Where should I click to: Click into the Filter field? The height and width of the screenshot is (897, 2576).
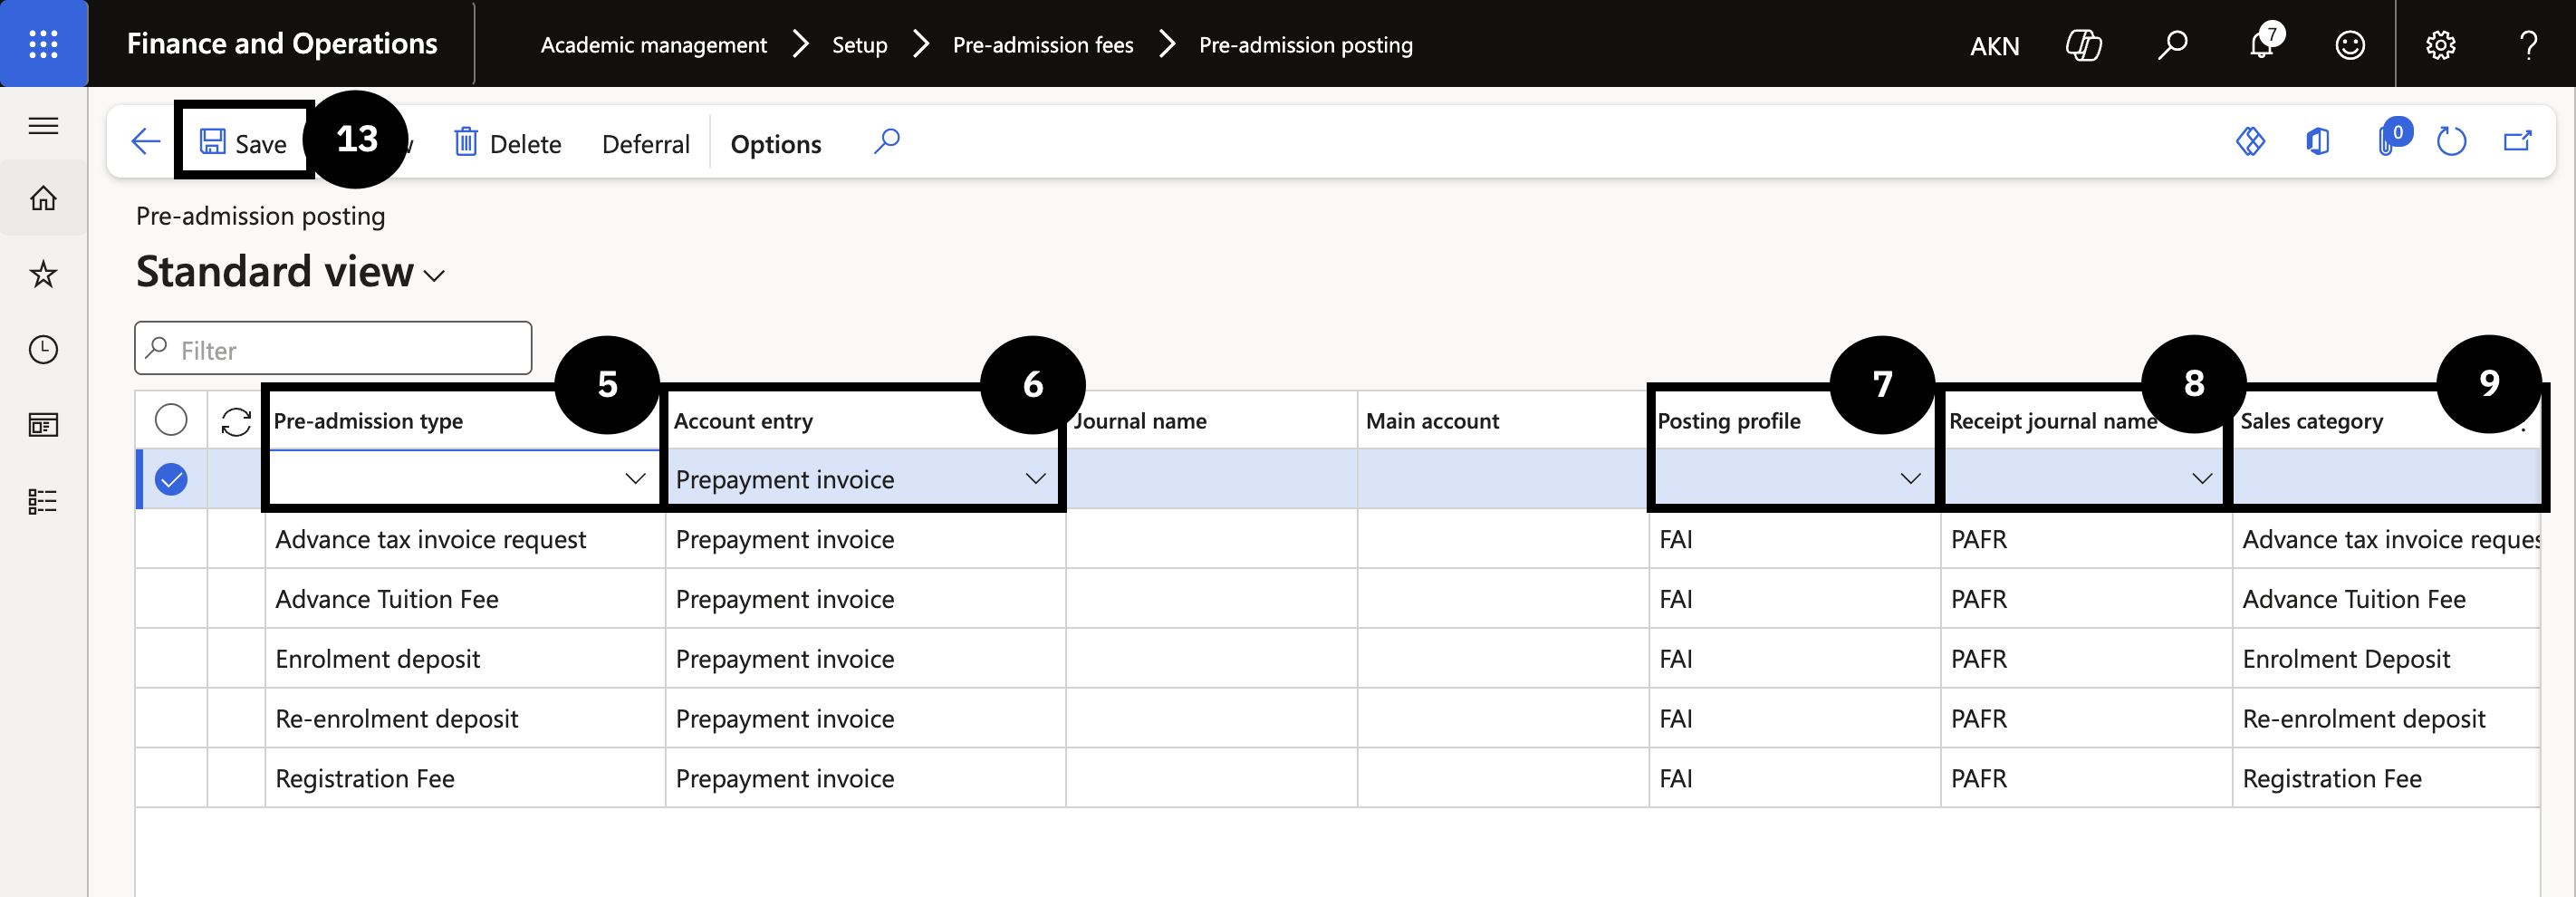coord(333,348)
